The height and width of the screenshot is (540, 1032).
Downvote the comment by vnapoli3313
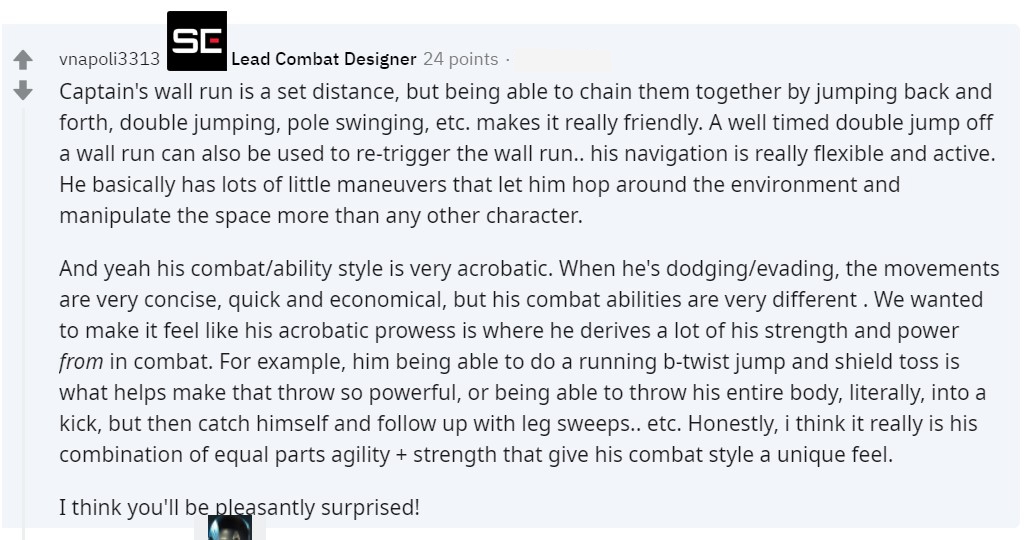coord(23,90)
